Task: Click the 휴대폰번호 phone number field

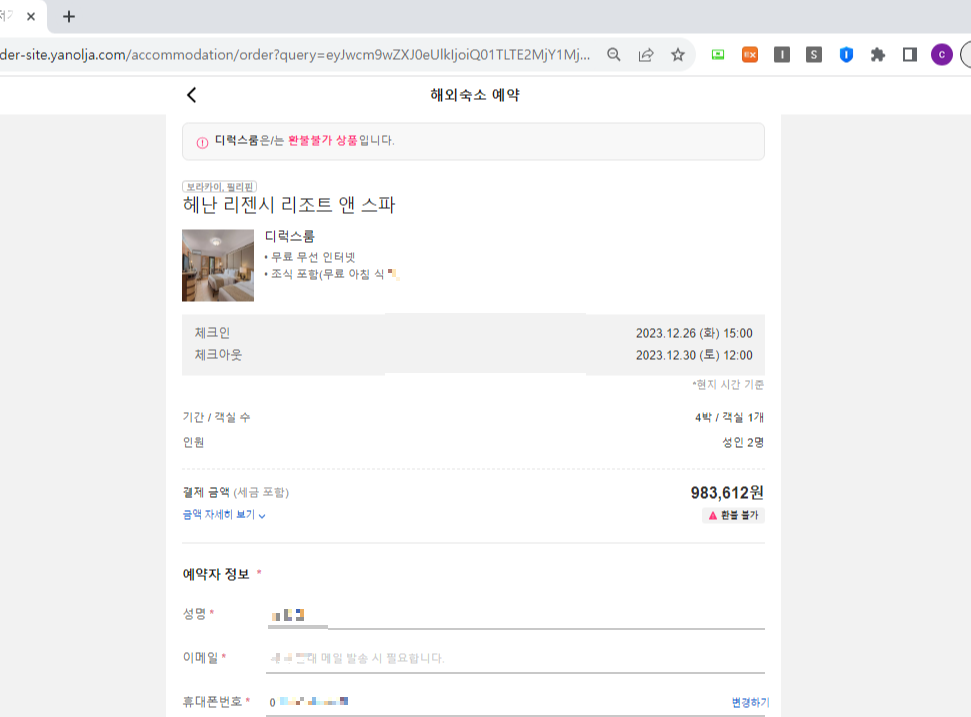Action: pos(495,702)
